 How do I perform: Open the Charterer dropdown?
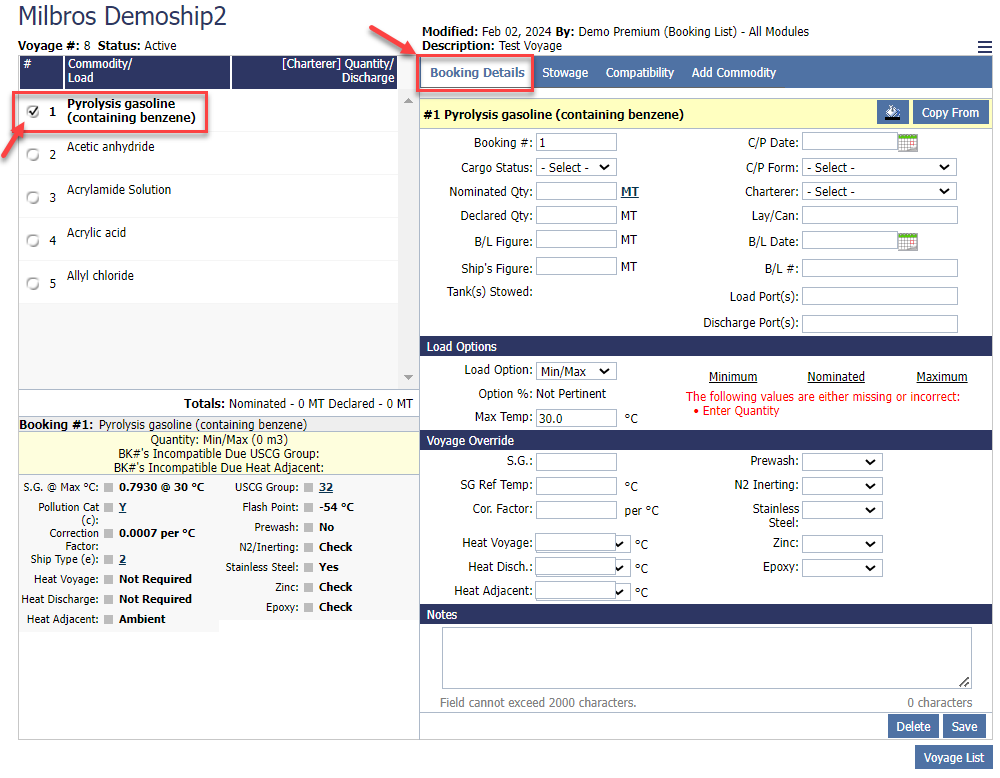[x=879, y=192]
